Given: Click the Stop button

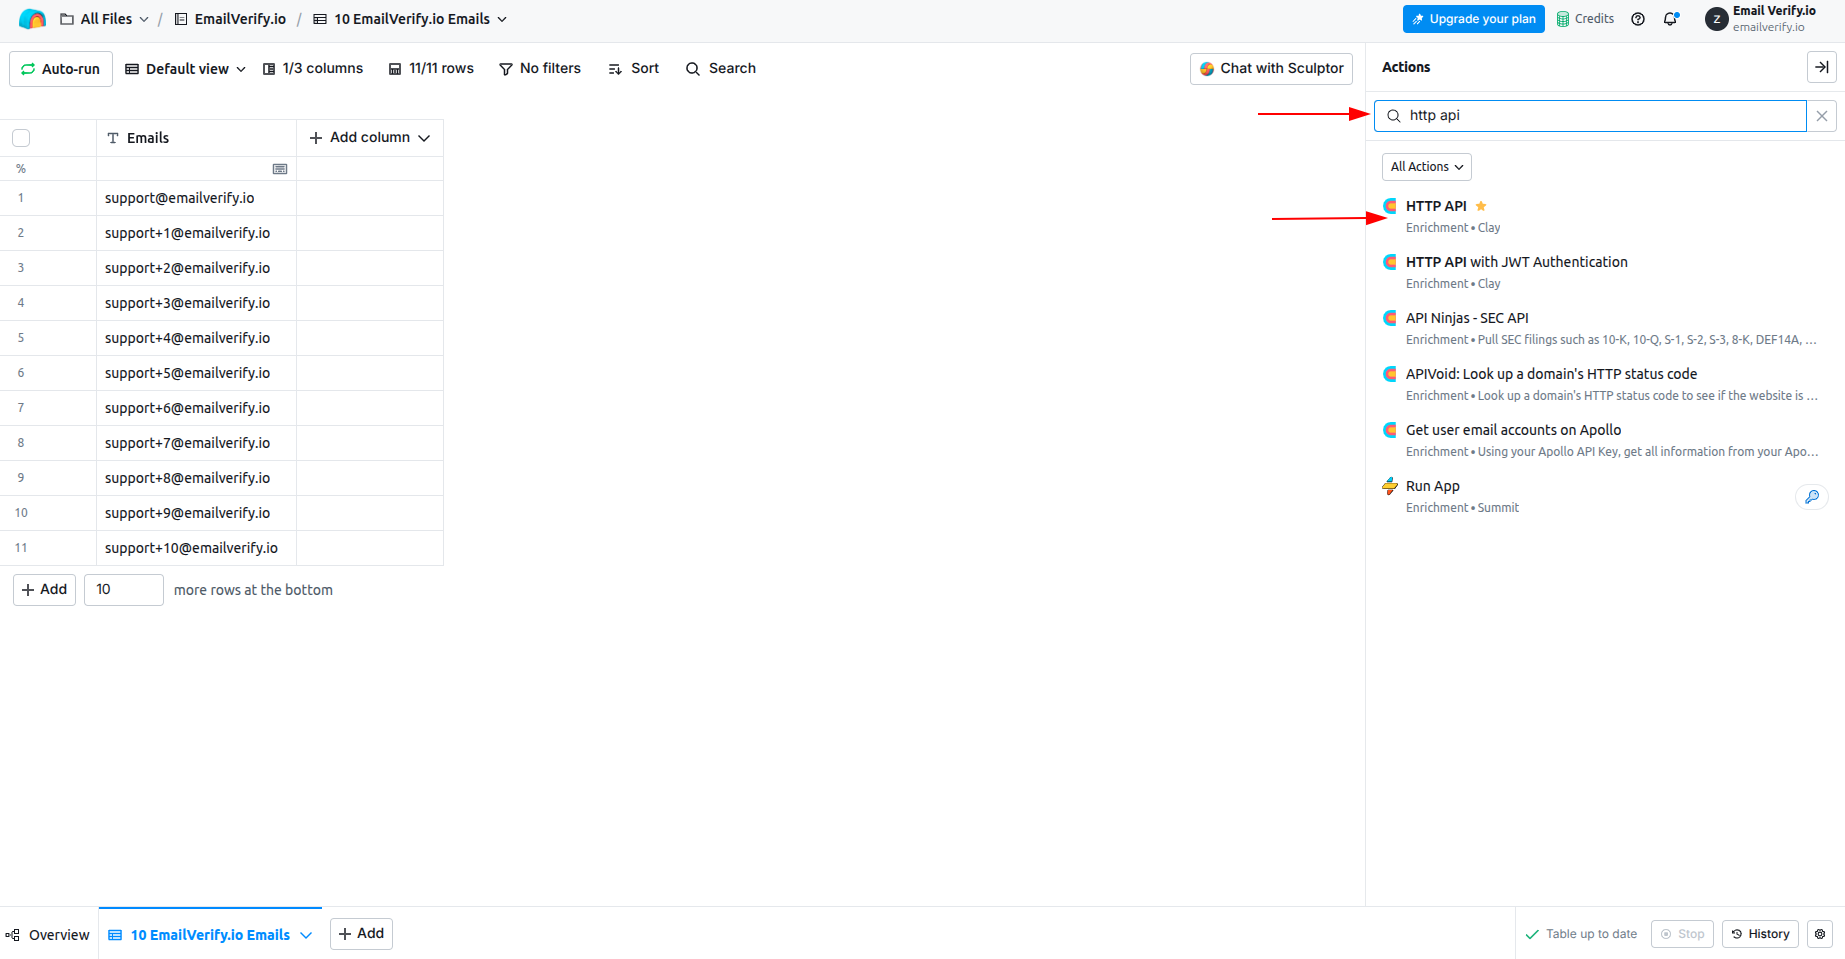Looking at the screenshot, I should [x=1683, y=934].
